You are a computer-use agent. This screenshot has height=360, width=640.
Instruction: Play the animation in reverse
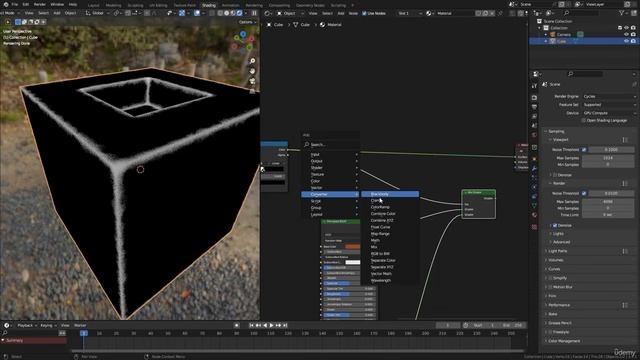click(x=265, y=325)
